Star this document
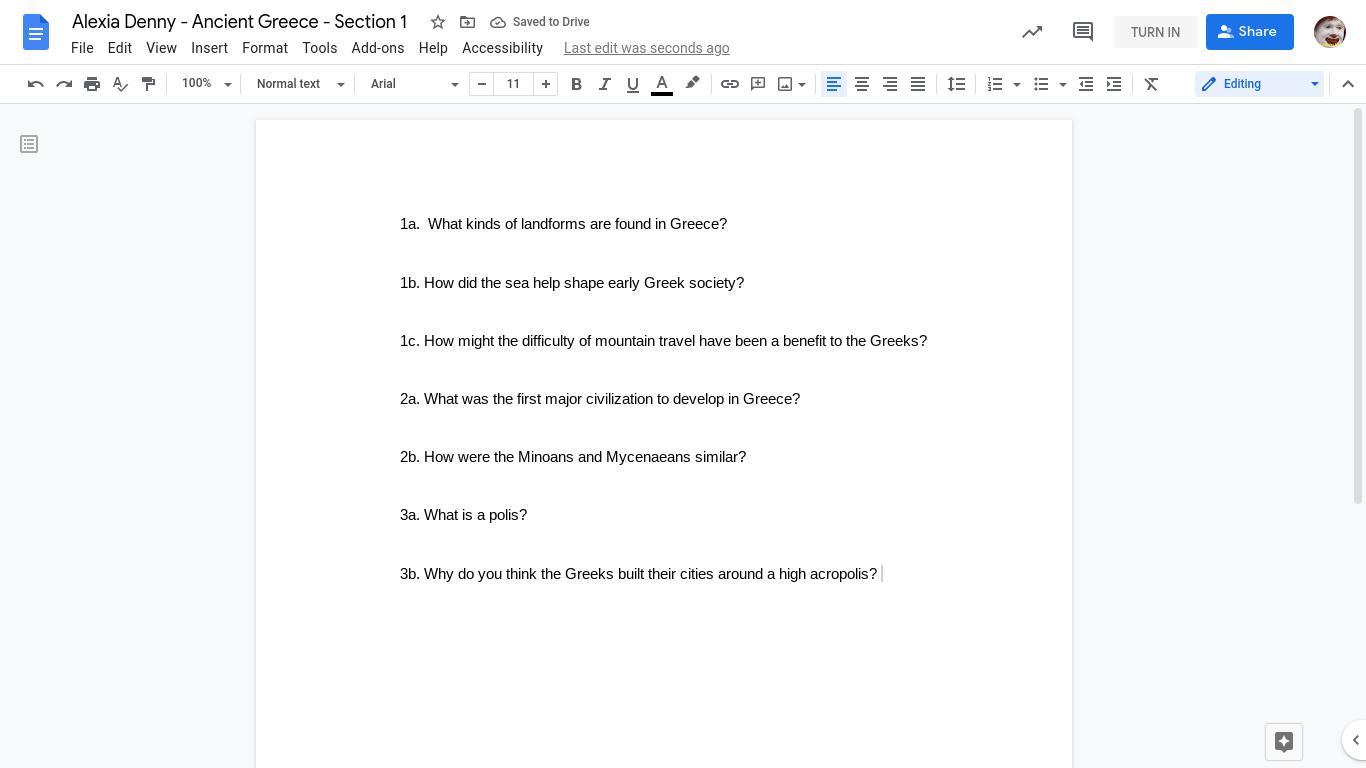 tap(438, 22)
